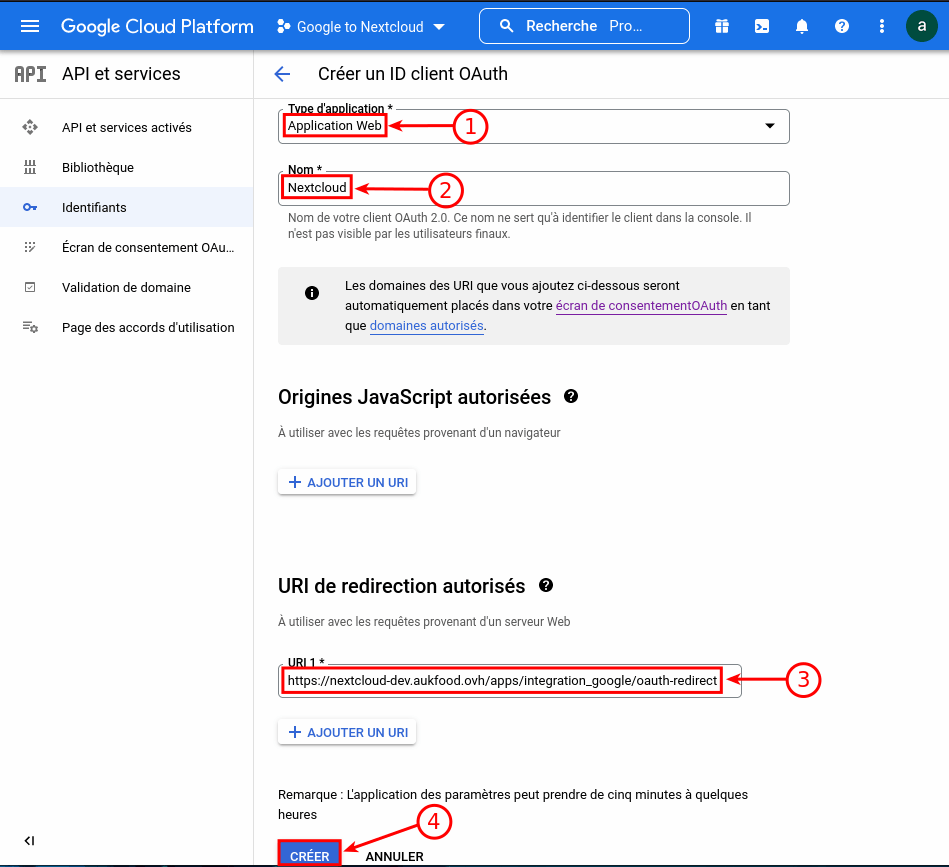The width and height of the screenshot is (949, 867).
Task: Open the Google to Nextcloud project selector
Action: (x=361, y=27)
